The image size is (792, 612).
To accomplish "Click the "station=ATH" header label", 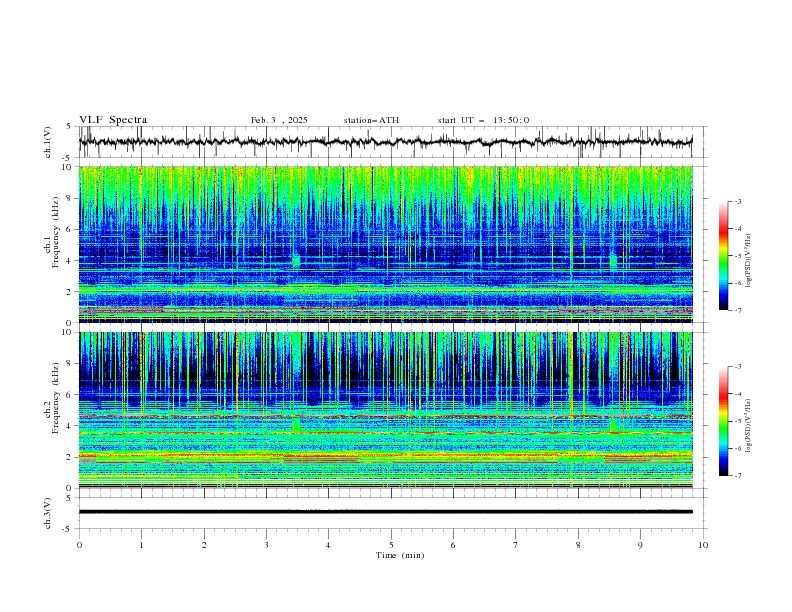I will [x=371, y=120].
